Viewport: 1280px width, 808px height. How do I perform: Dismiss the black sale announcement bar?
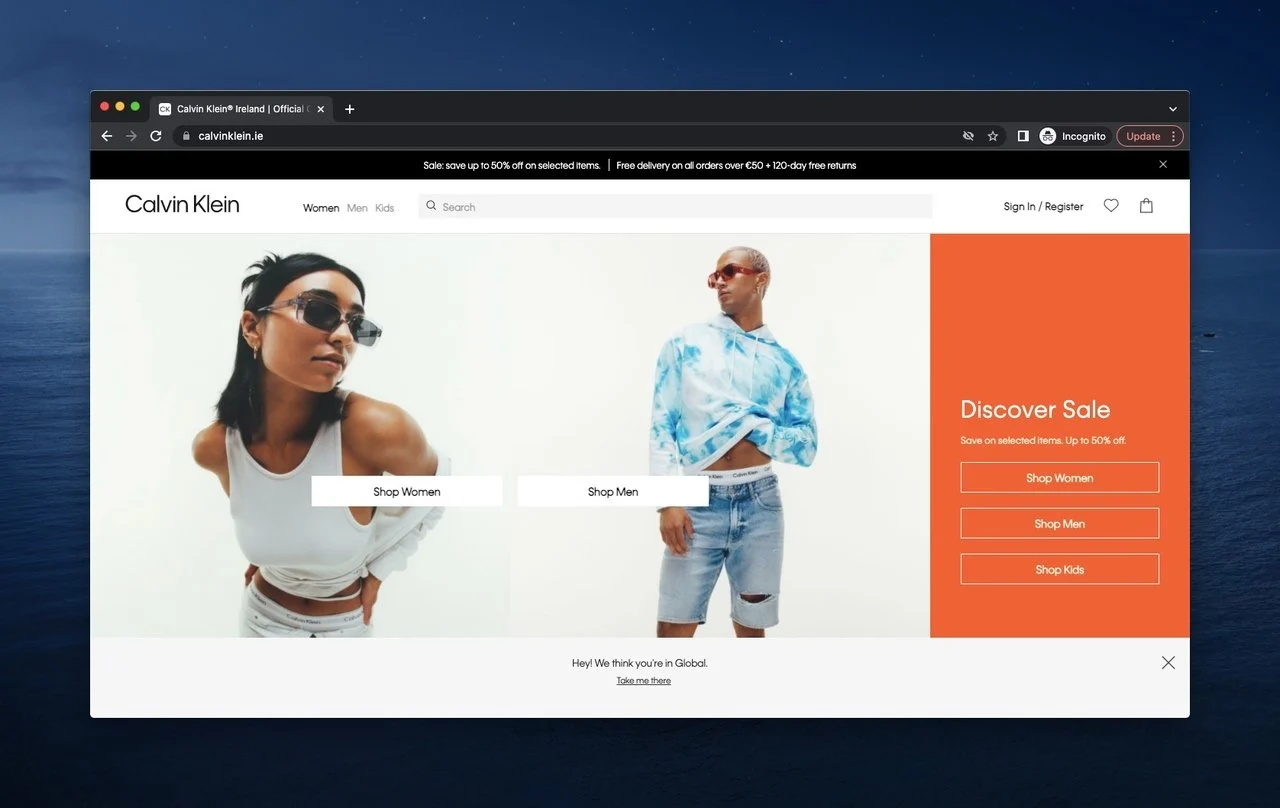coord(1163,164)
